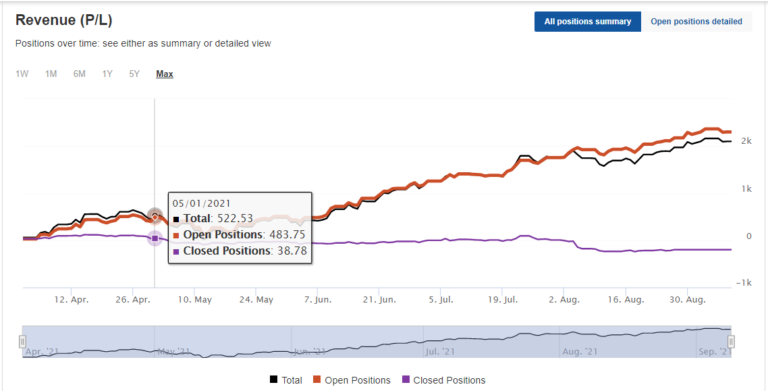Toggle the Total series in legend
The image size is (768, 391).
[x=286, y=380]
